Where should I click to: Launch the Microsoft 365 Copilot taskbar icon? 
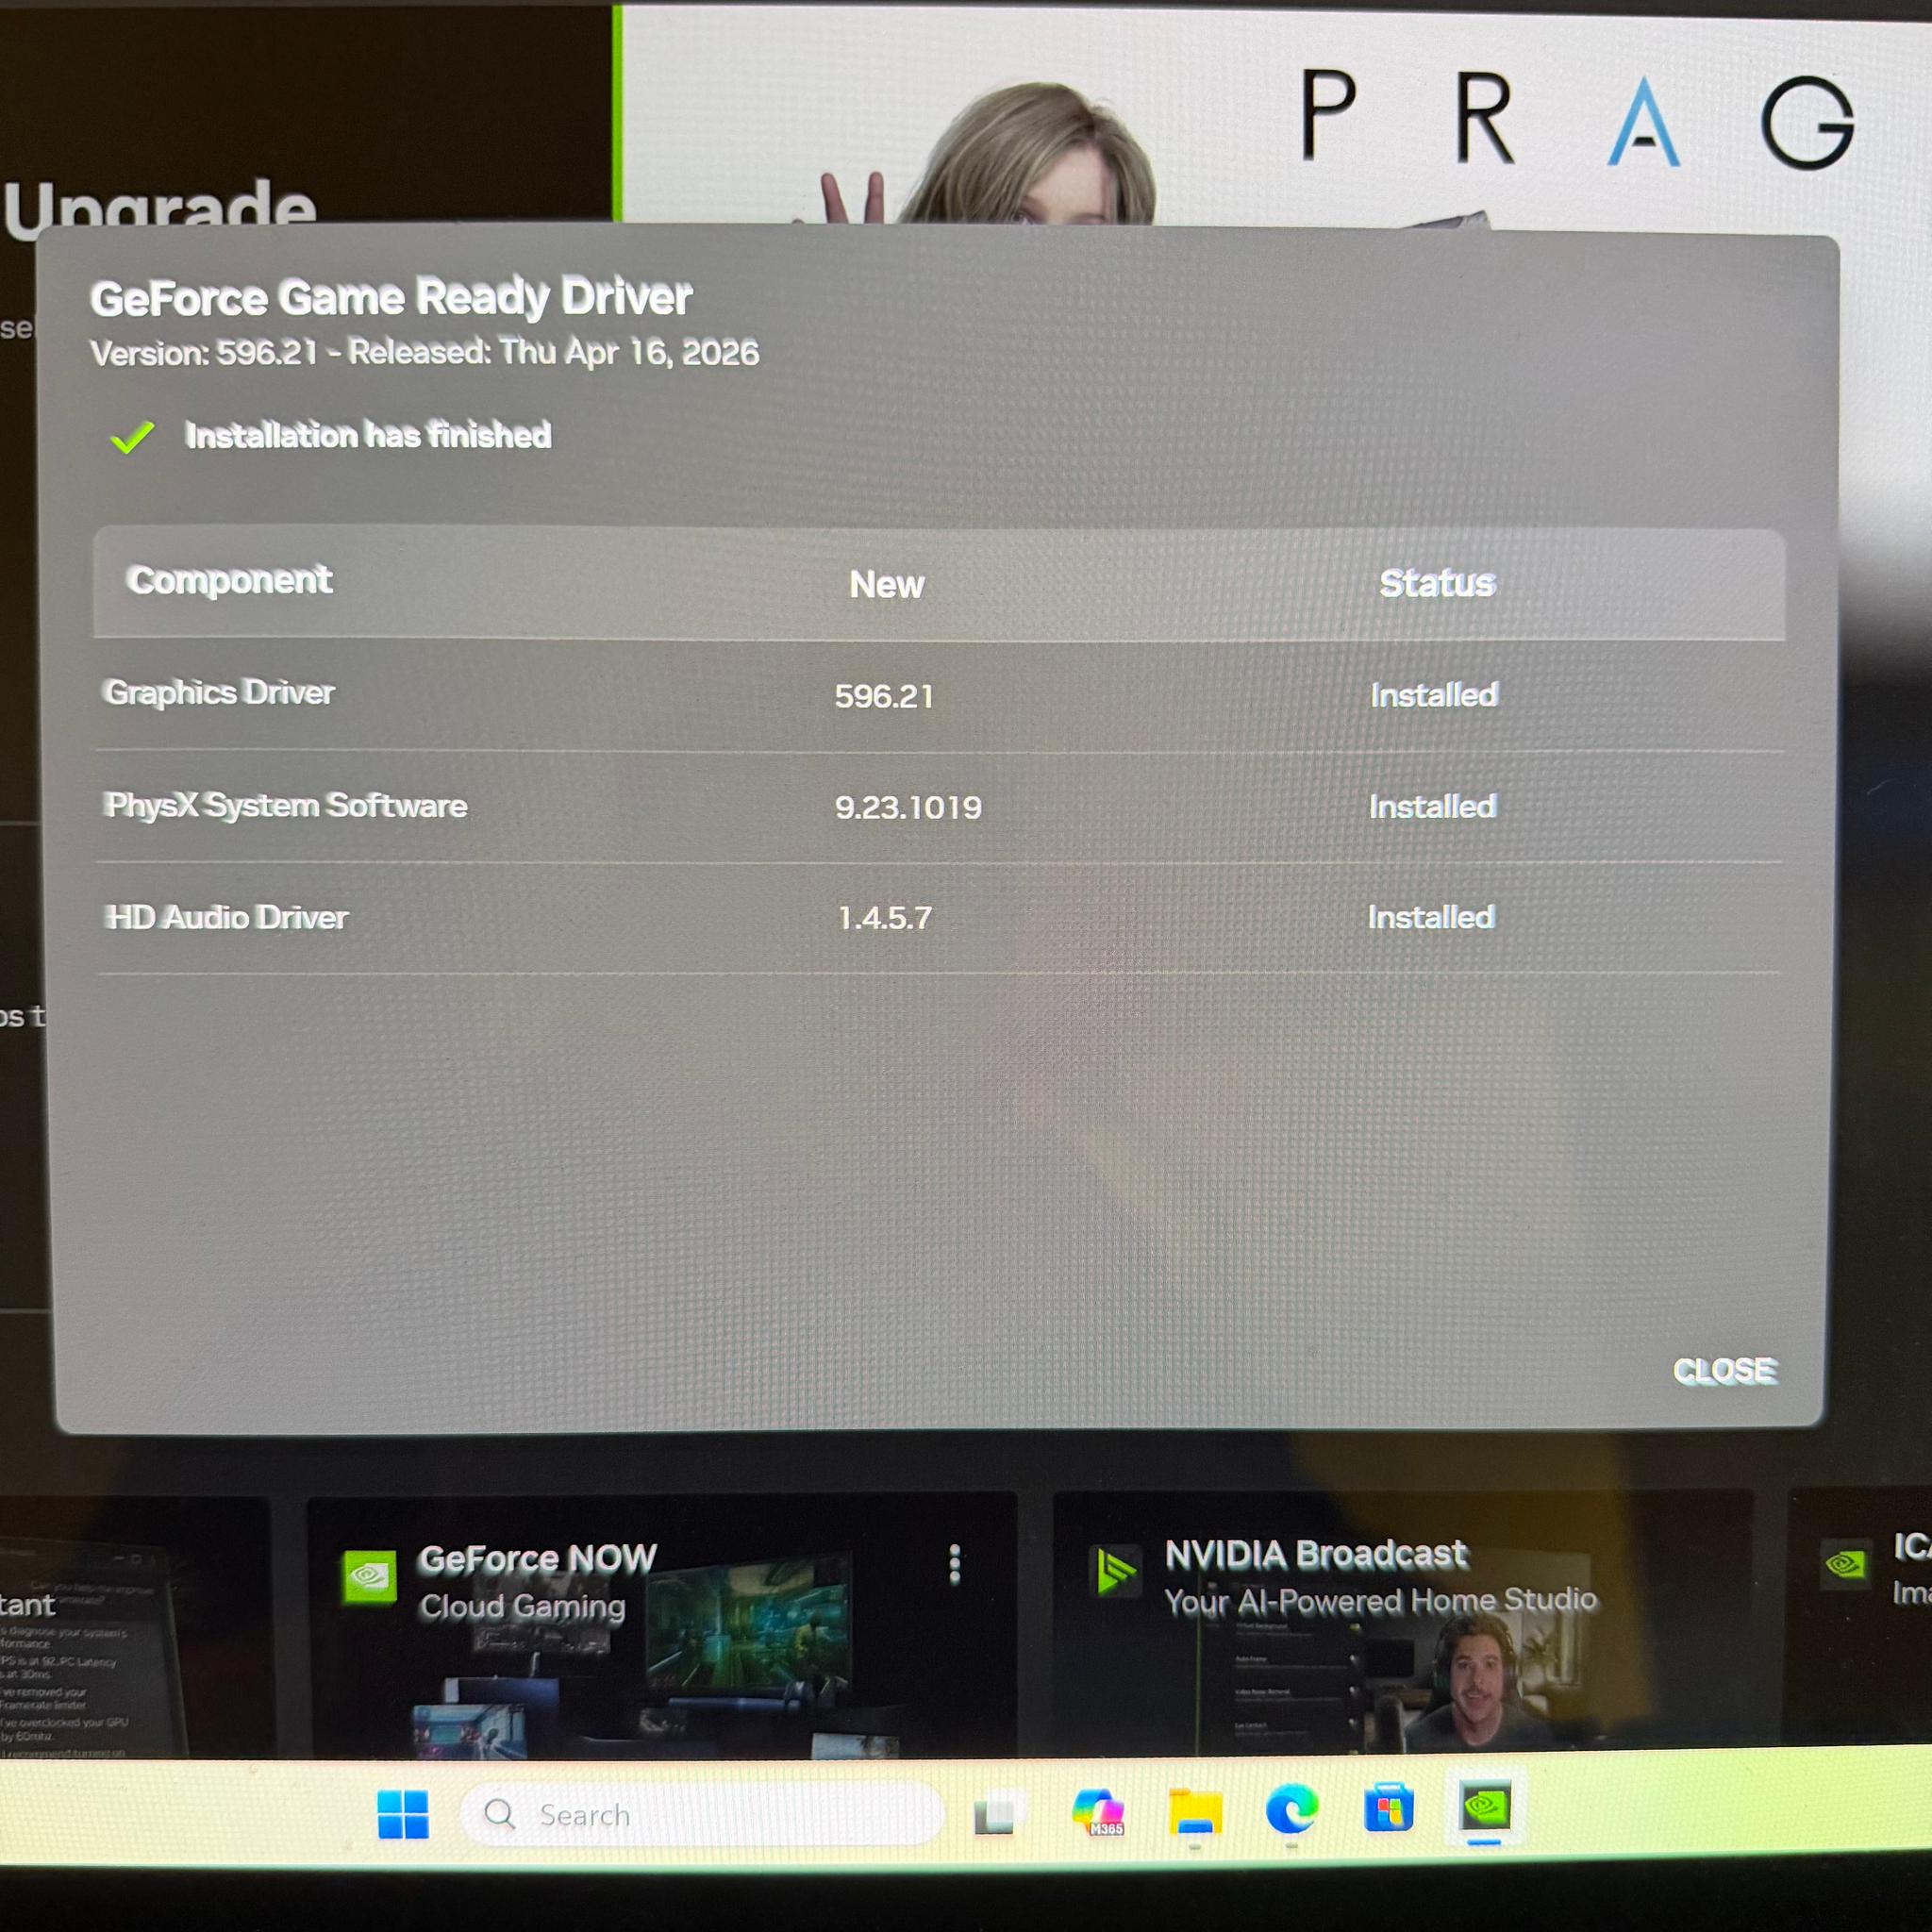[1098, 1812]
